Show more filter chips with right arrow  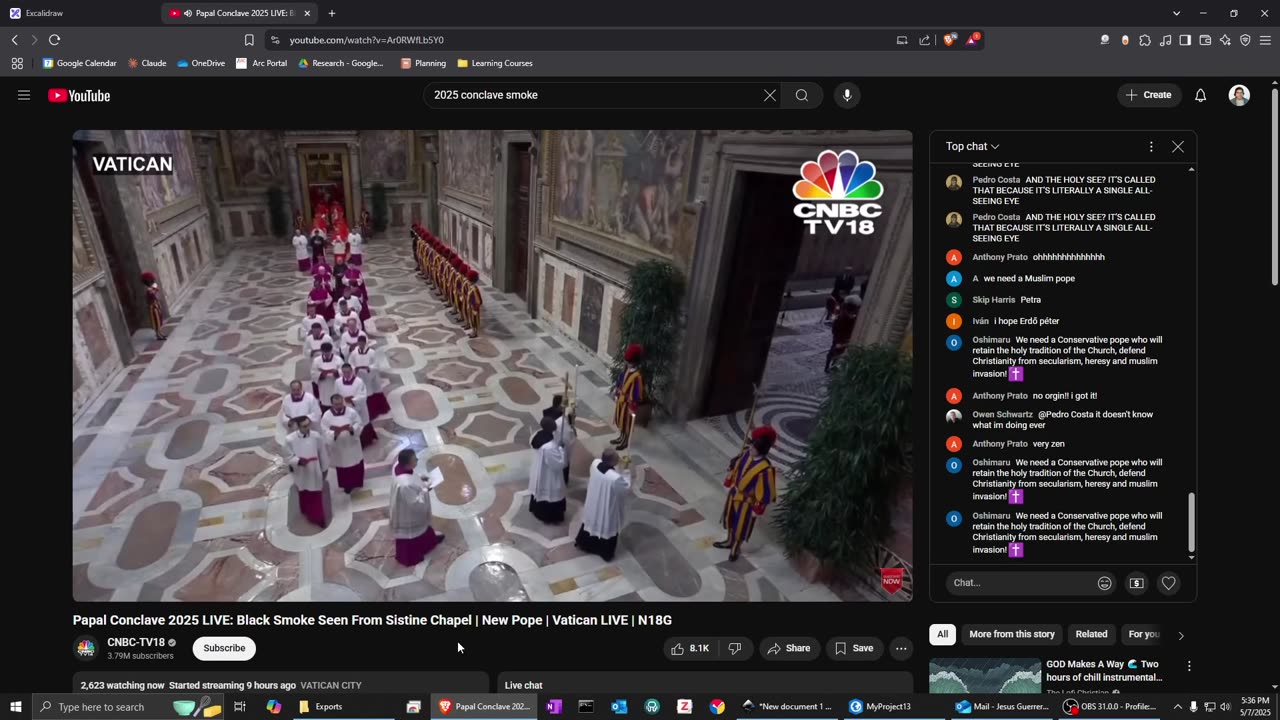1180,635
